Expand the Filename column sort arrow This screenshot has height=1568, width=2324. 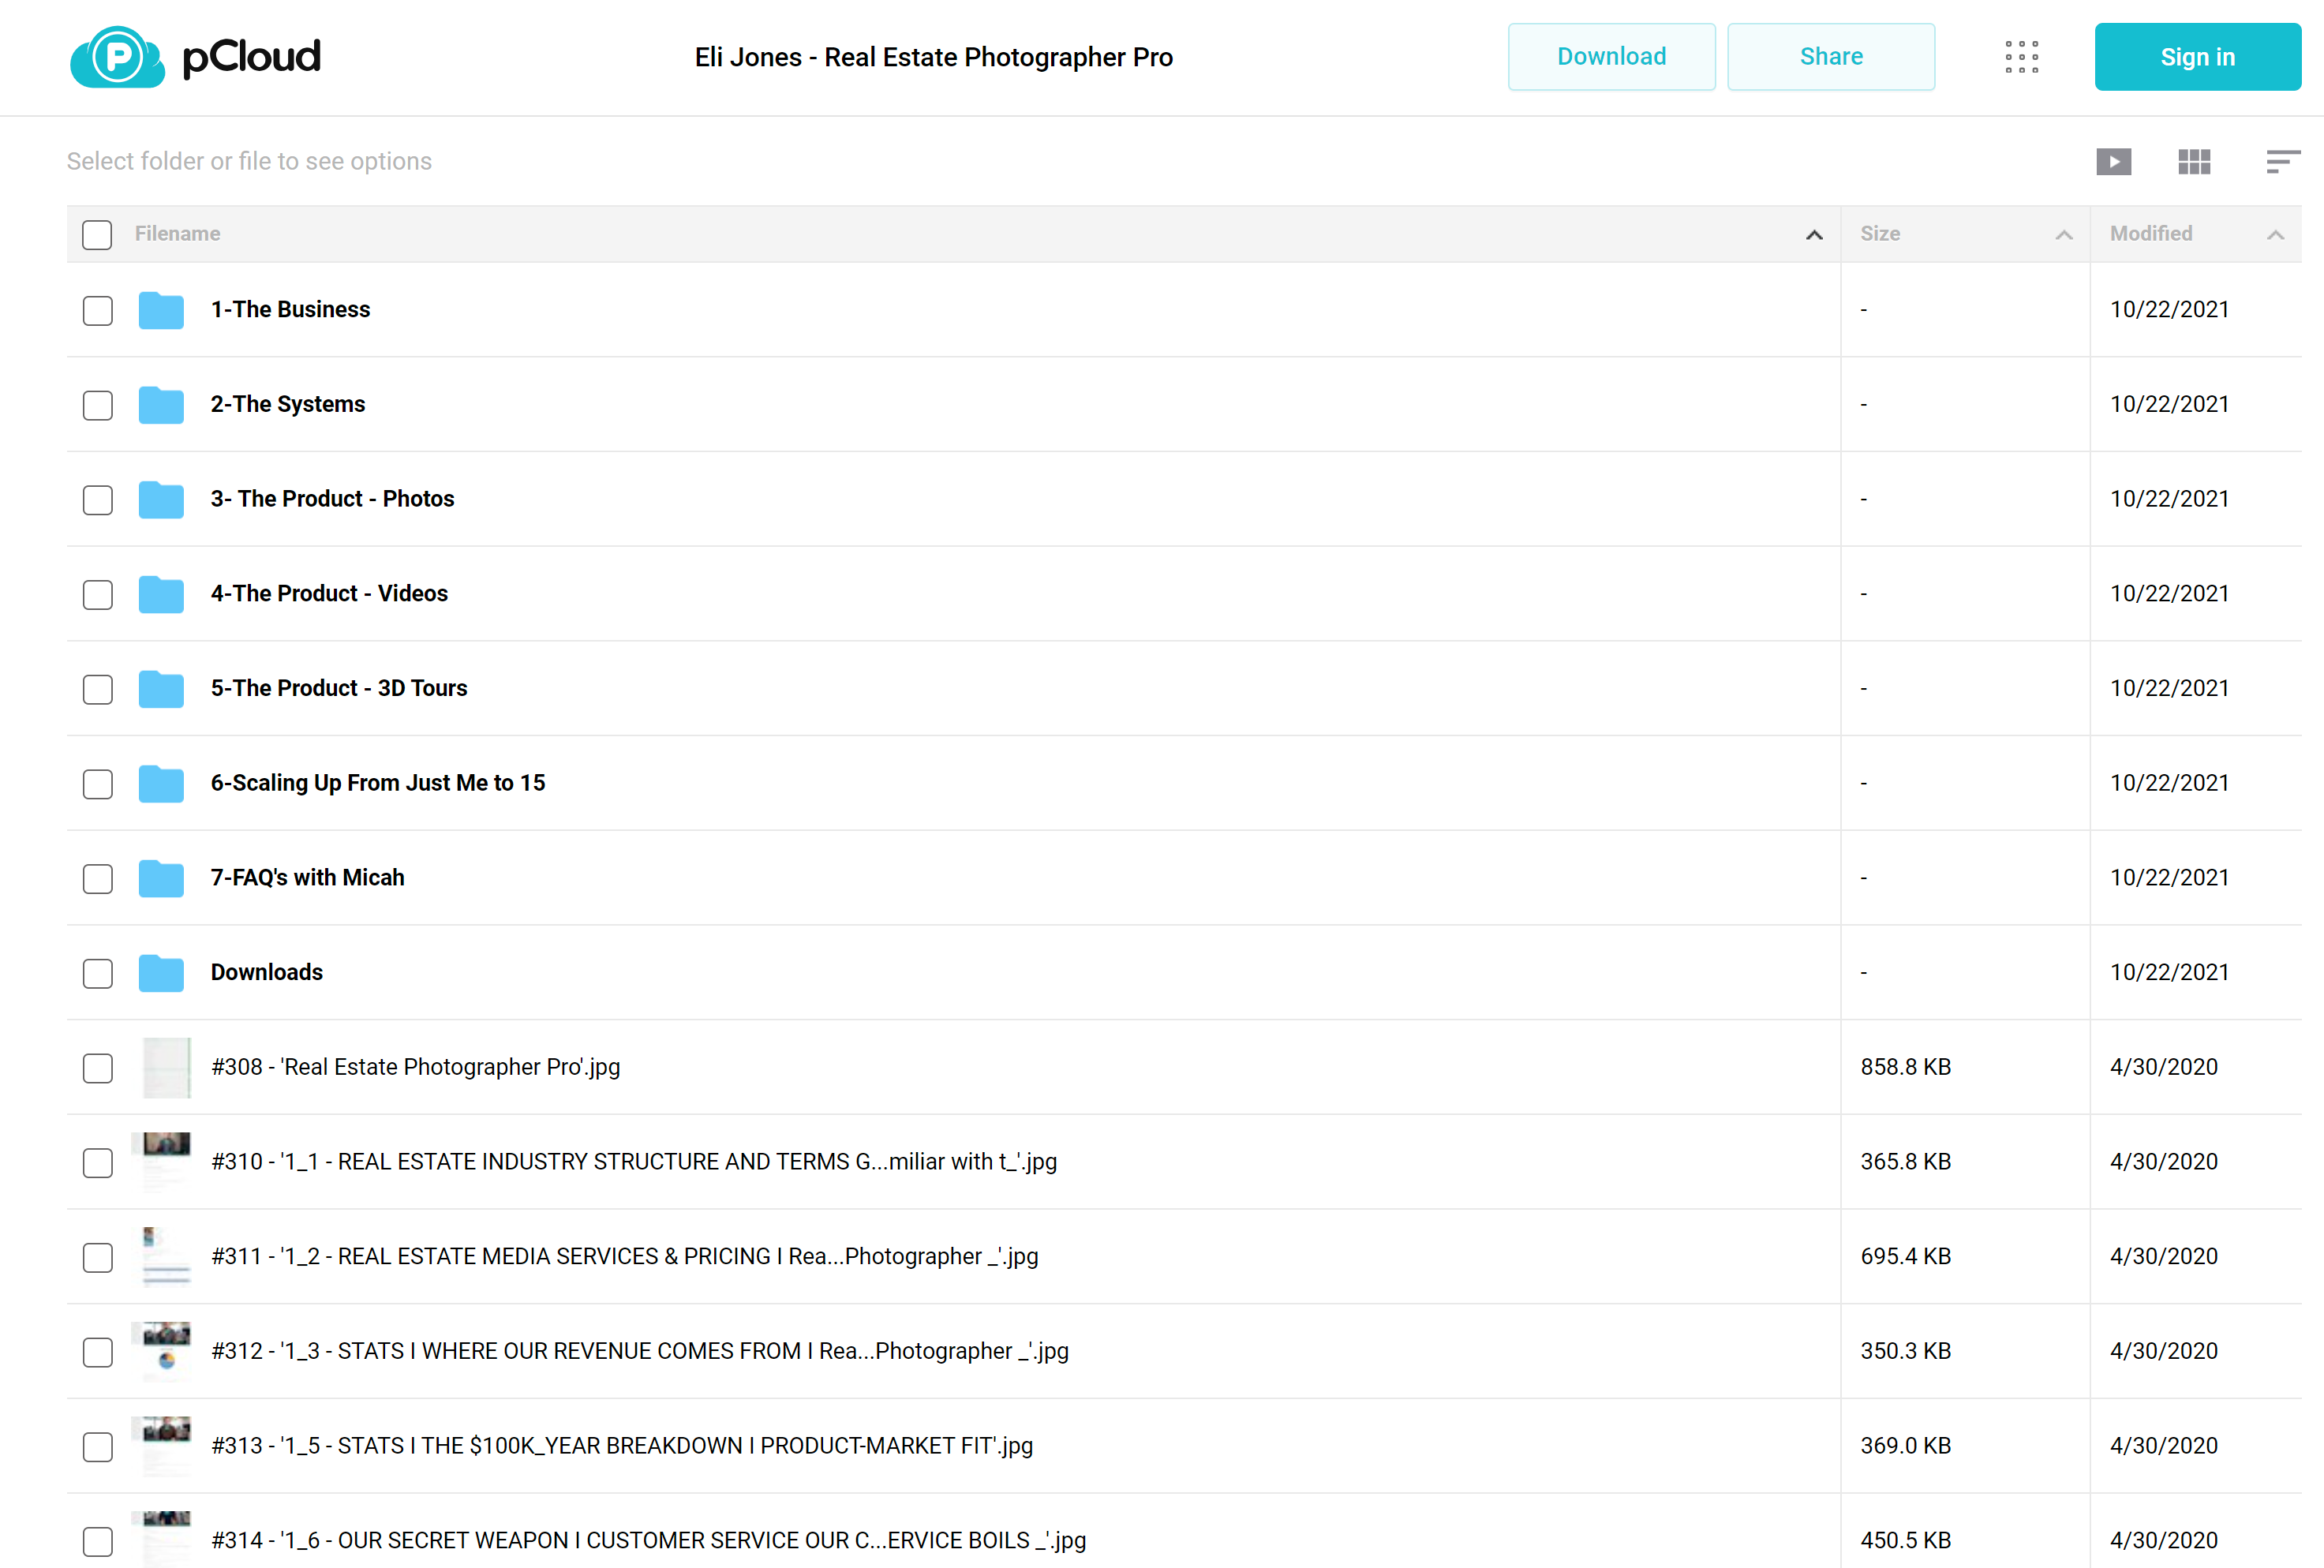pyautogui.click(x=1815, y=234)
